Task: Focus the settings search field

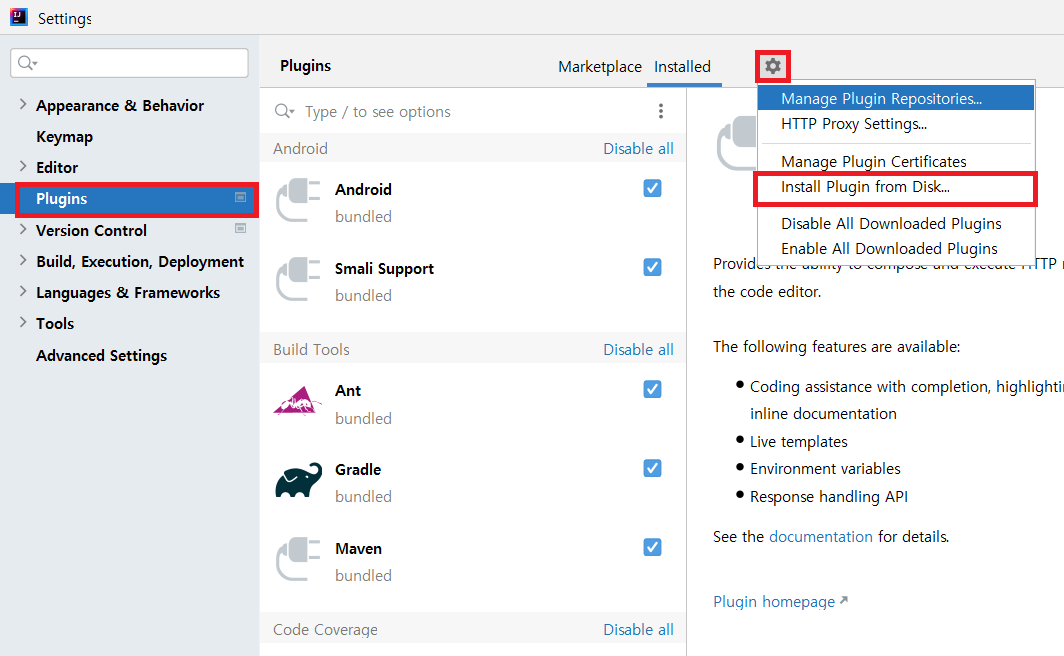Action: coord(130,63)
